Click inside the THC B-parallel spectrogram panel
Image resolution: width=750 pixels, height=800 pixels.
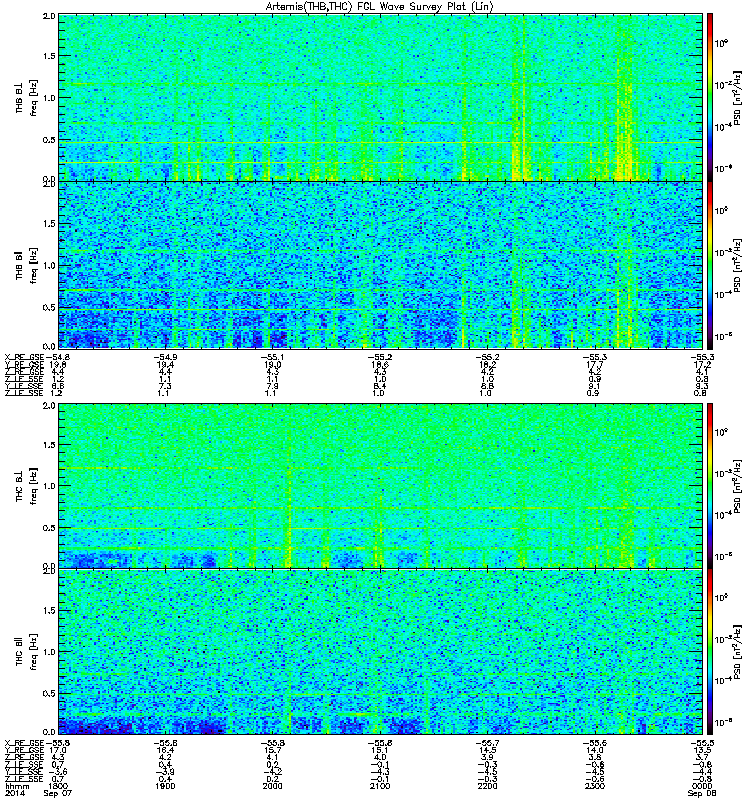click(x=380, y=652)
